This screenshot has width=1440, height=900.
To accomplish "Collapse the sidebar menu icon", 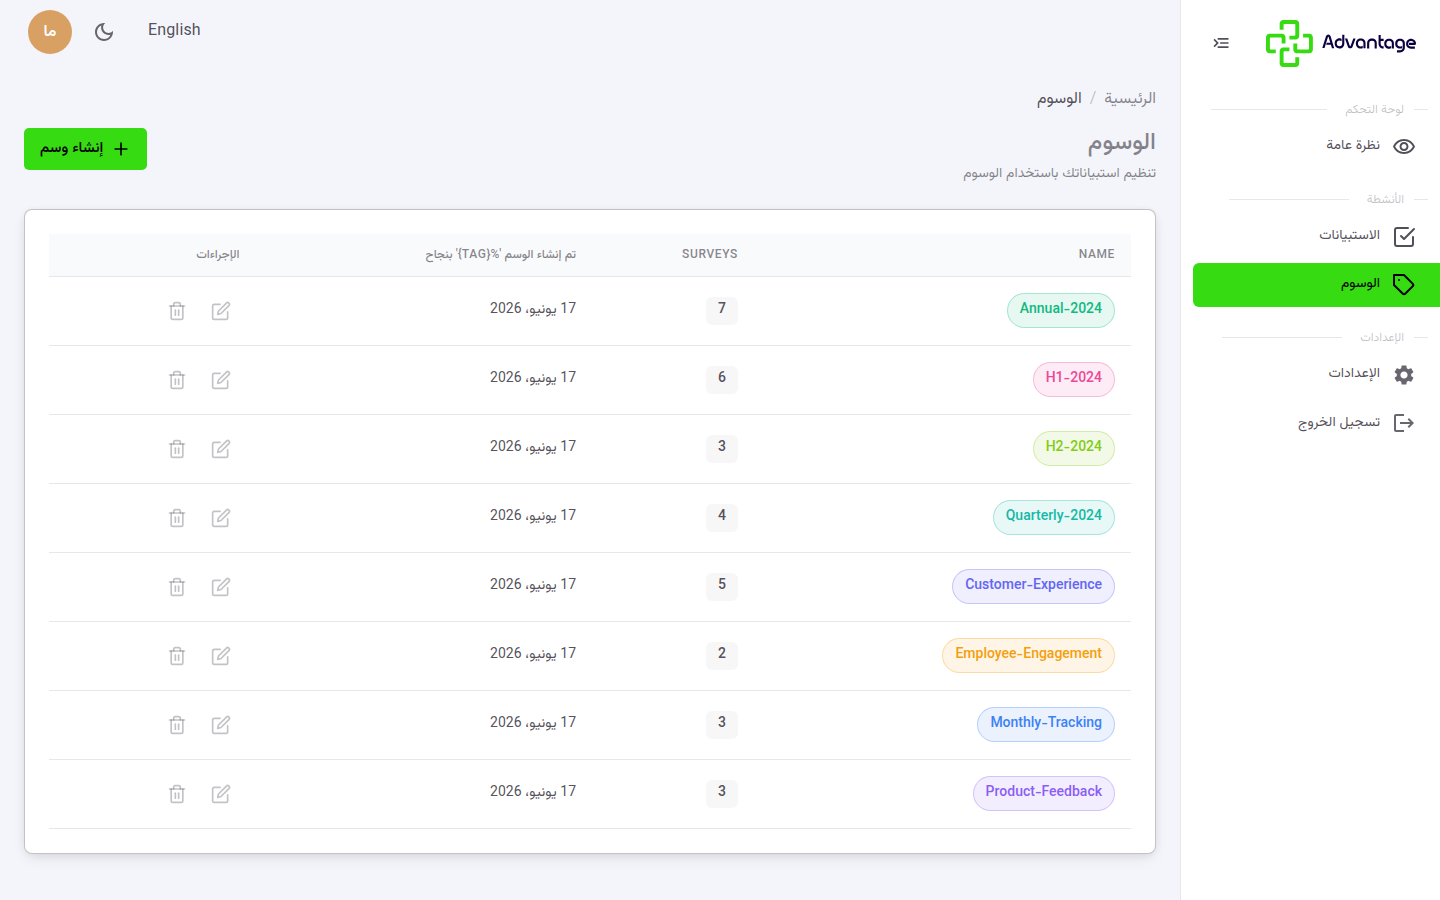I will click(x=1221, y=43).
